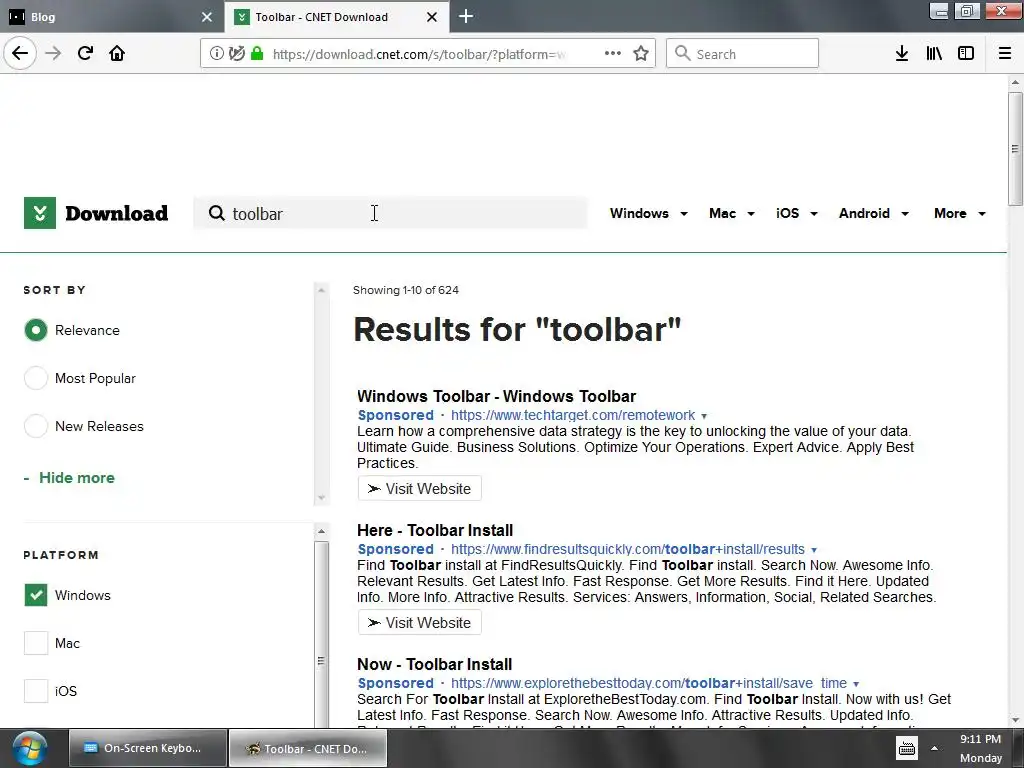Click the page vertical scrollbar thumb
This screenshot has width=1024, height=768.
pos(1014,149)
